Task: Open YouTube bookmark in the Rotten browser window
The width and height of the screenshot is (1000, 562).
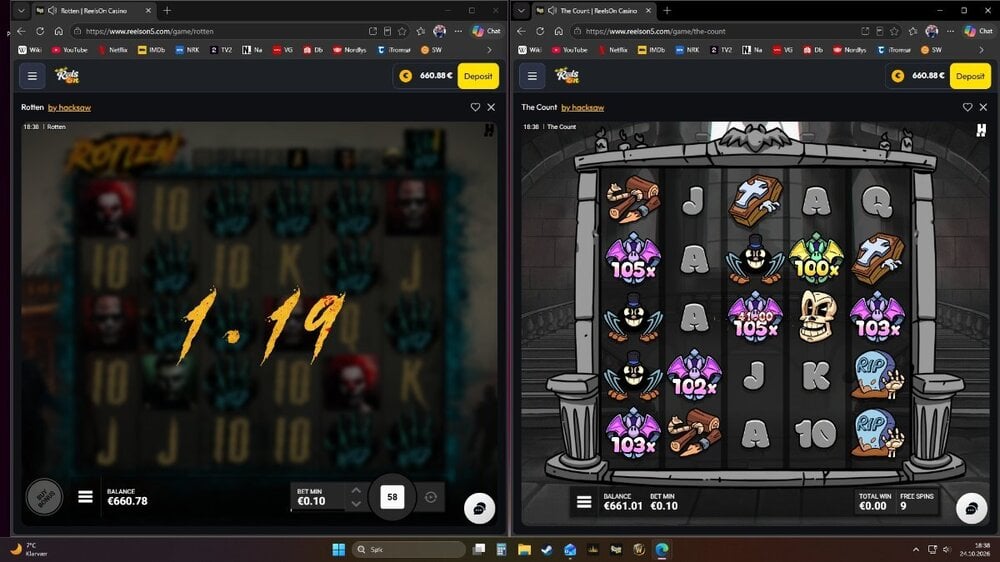Action: point(70,50)
